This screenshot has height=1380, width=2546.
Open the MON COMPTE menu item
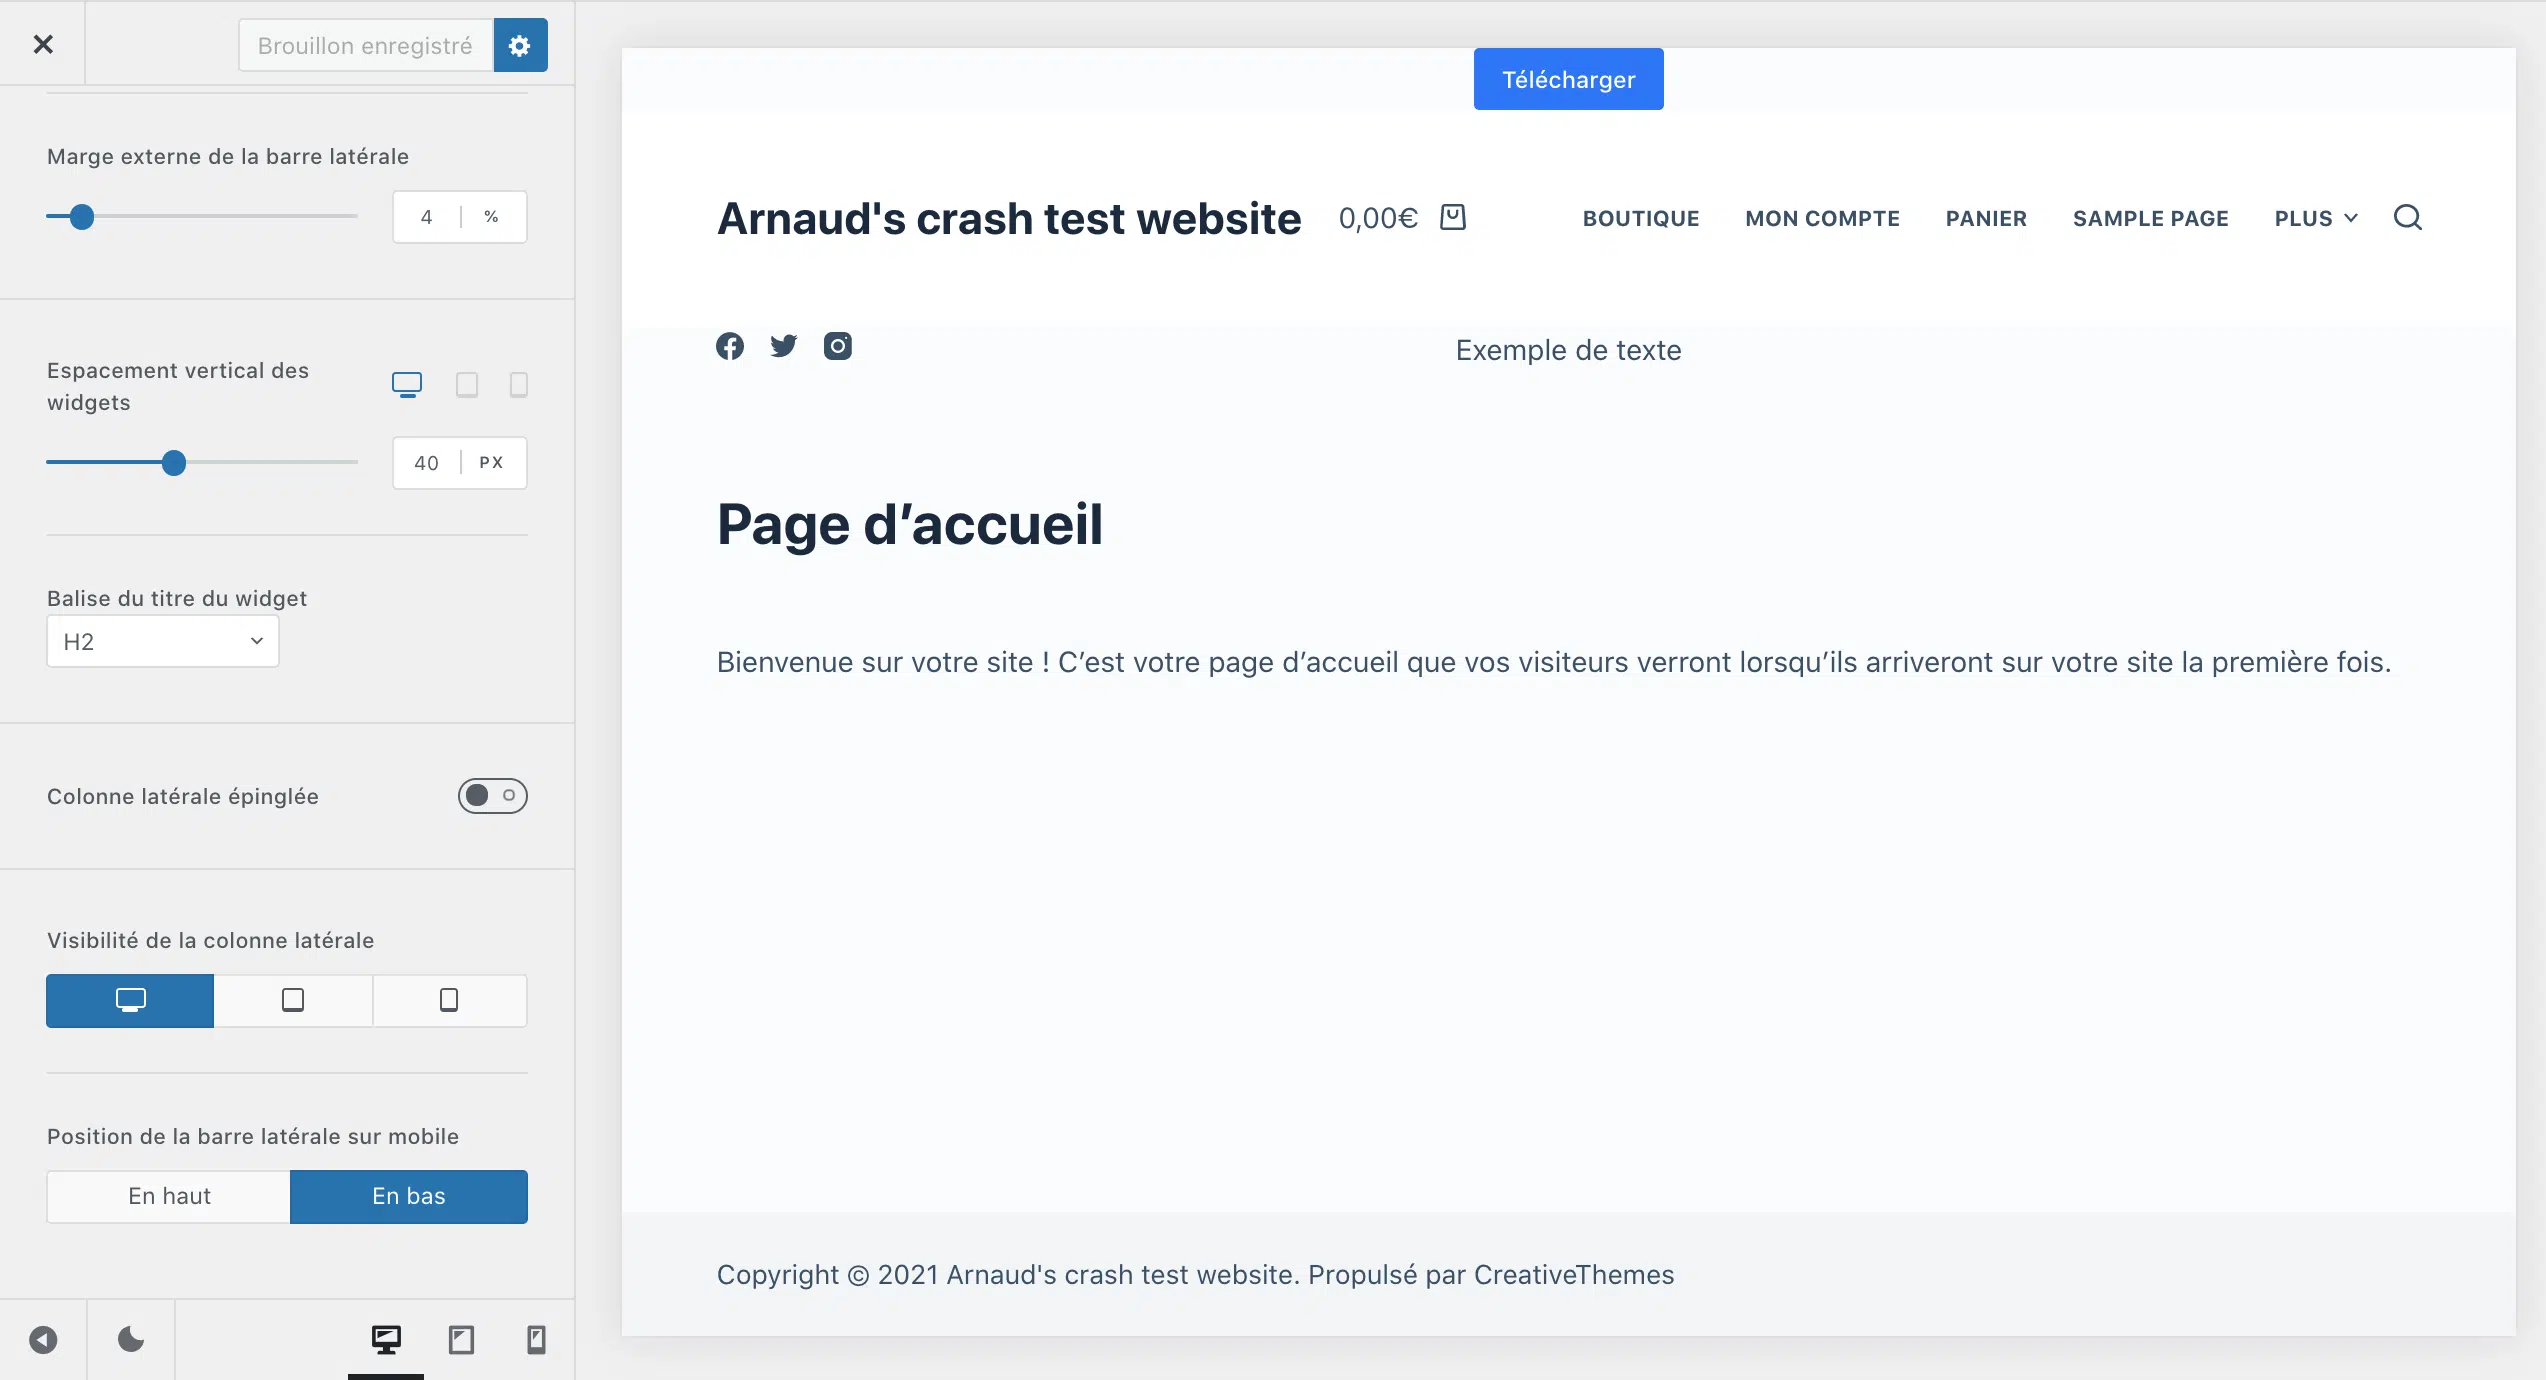(1822, 218)
